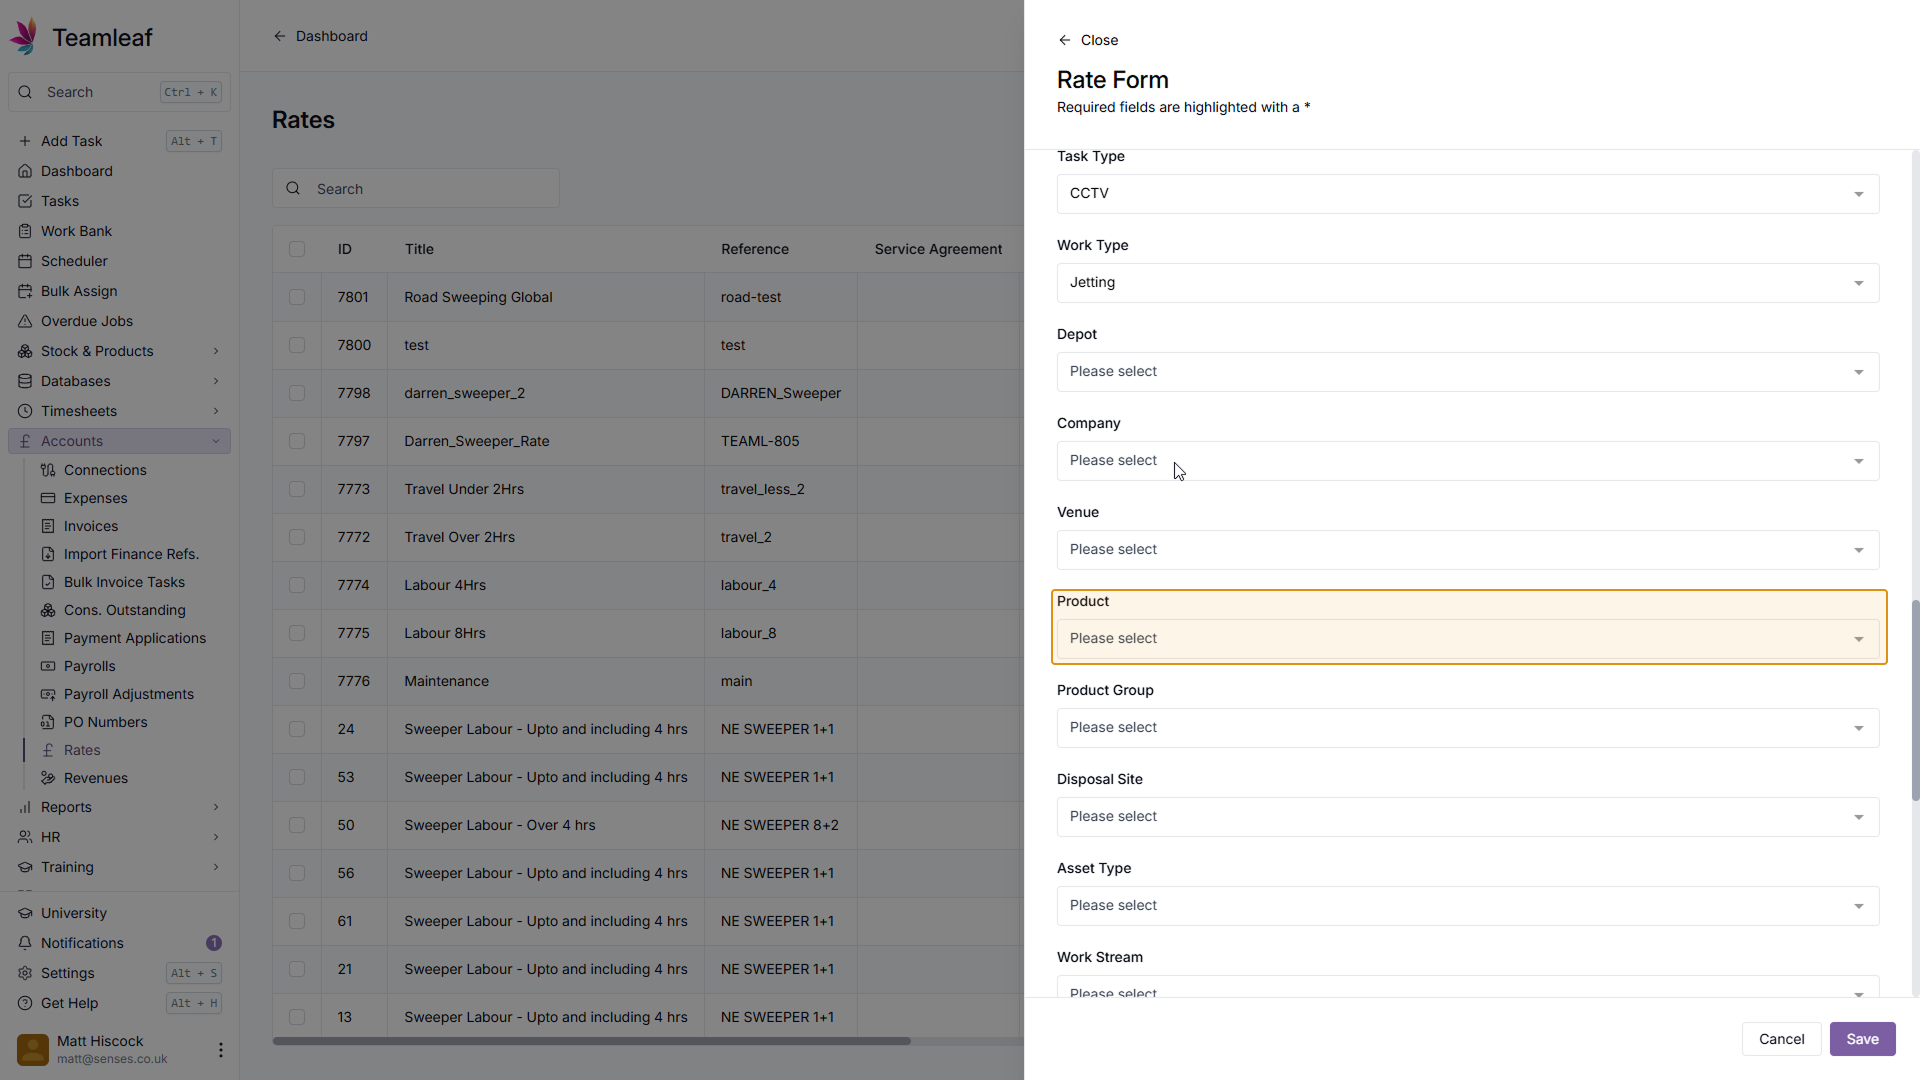1920x1080 pixels.
Task: Select all rates with header checkbox
Action: (x=297, y=249)
